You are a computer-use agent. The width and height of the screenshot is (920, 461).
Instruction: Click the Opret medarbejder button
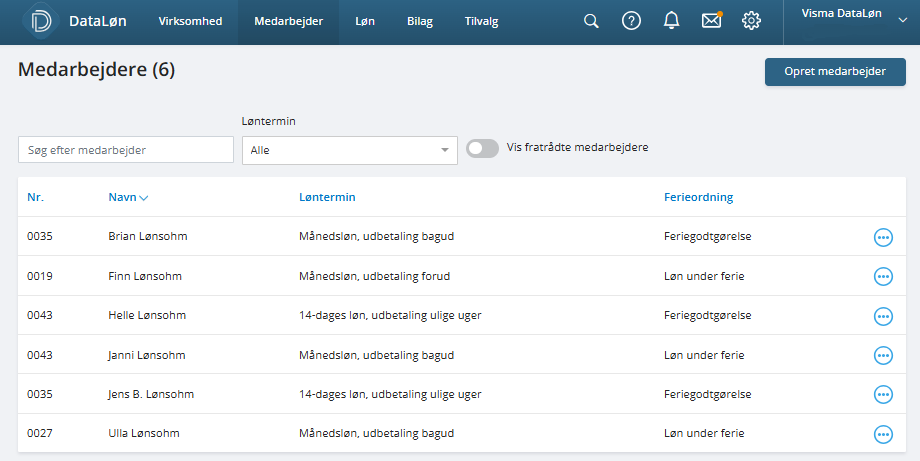[835, 72]
